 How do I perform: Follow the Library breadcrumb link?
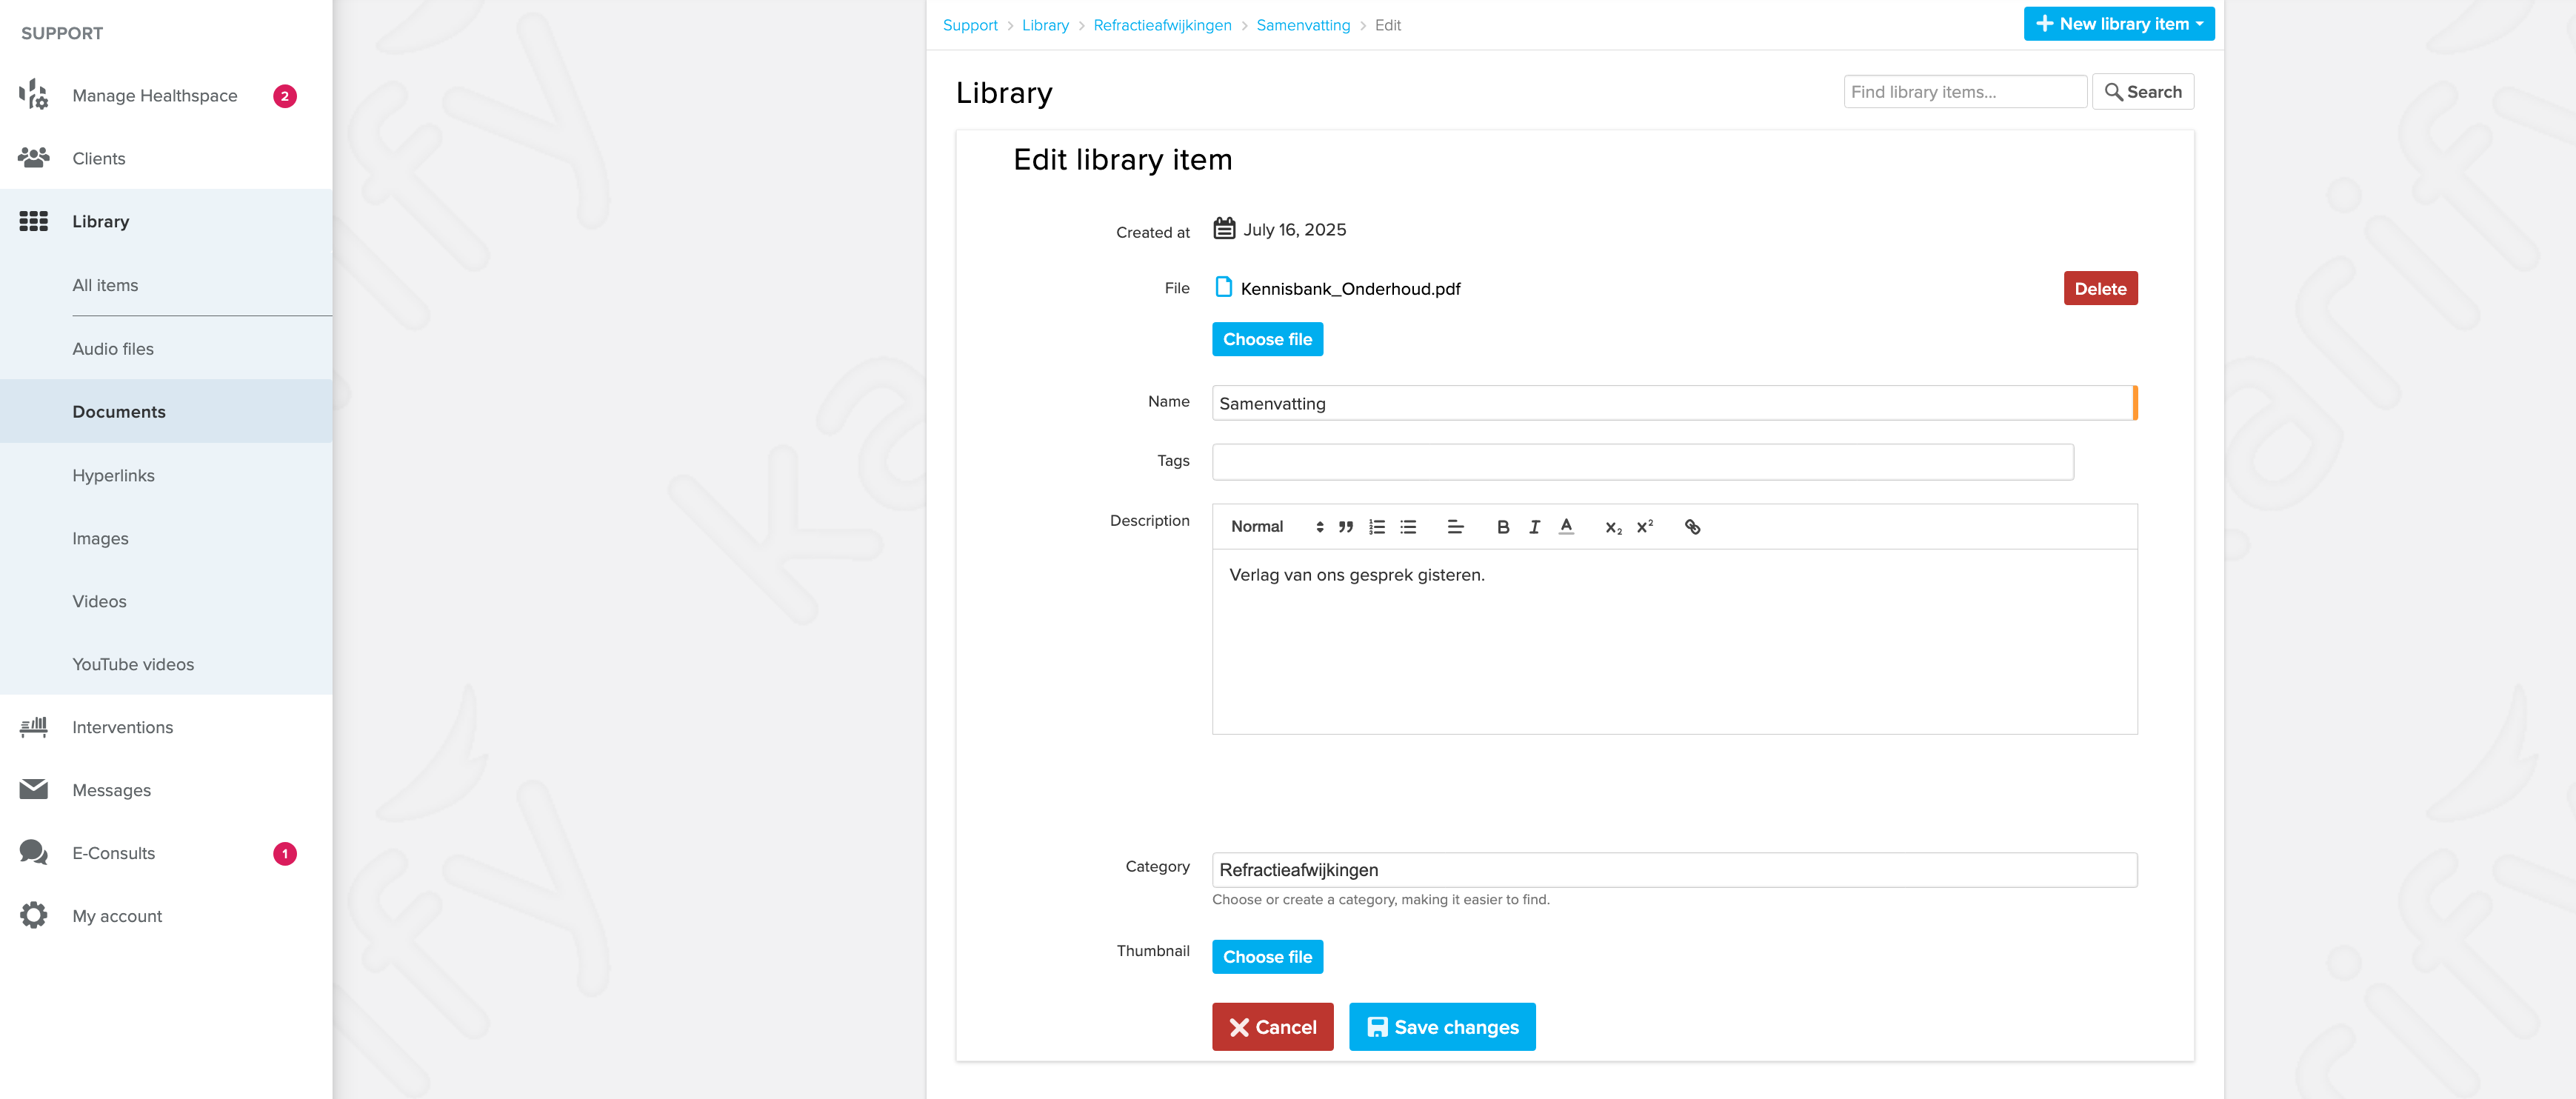tap(1045, 25)
